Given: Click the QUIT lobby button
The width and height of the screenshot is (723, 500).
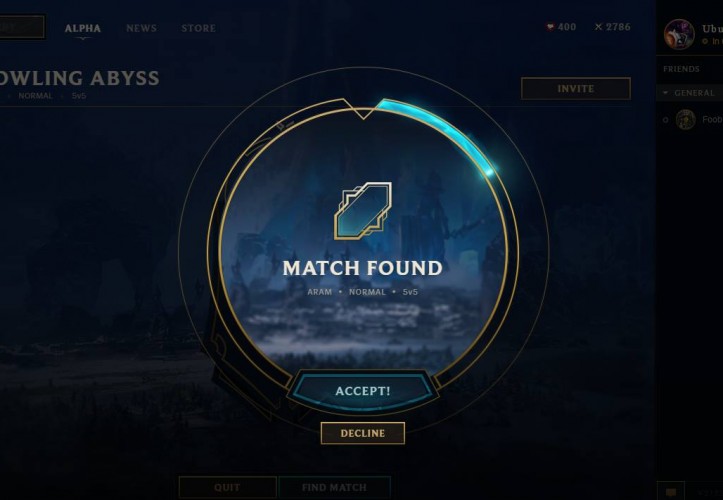Looking at the screenshot, I should (x=227, y=488).
